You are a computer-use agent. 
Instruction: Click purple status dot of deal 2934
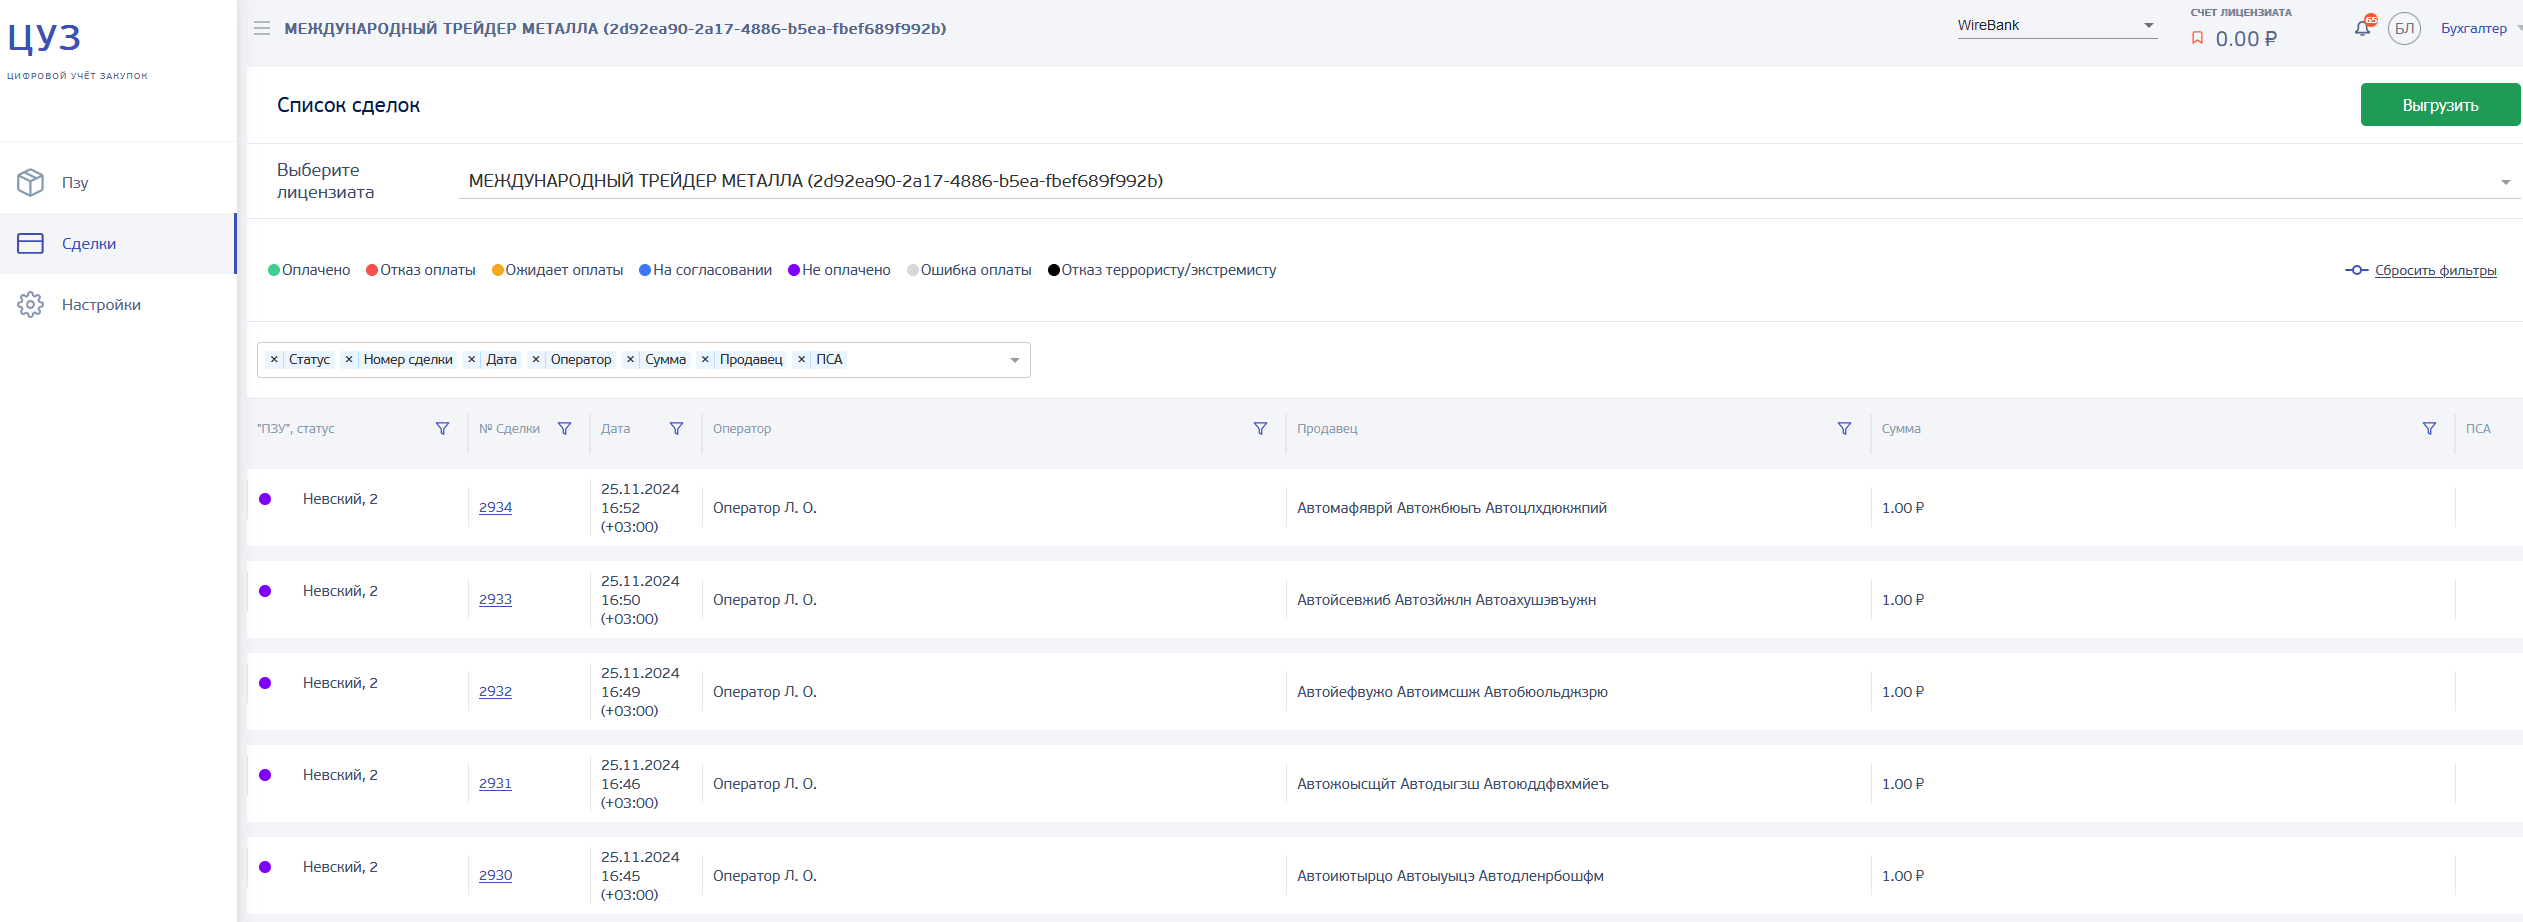(265, 499)
